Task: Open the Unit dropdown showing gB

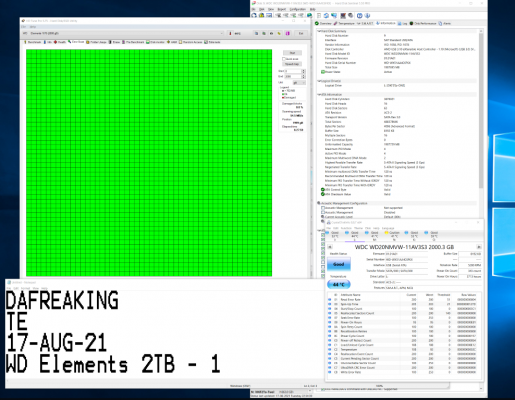Action: tap(299, 82)
